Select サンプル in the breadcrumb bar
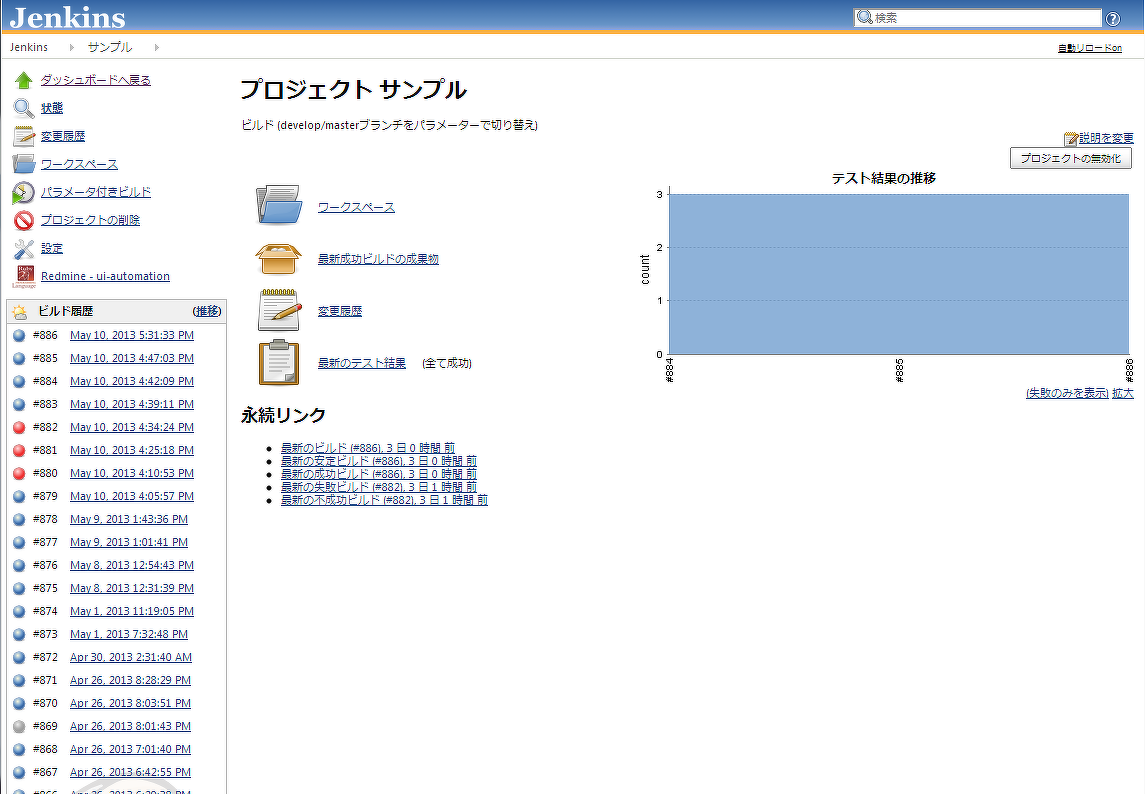 tap(110, 46)
